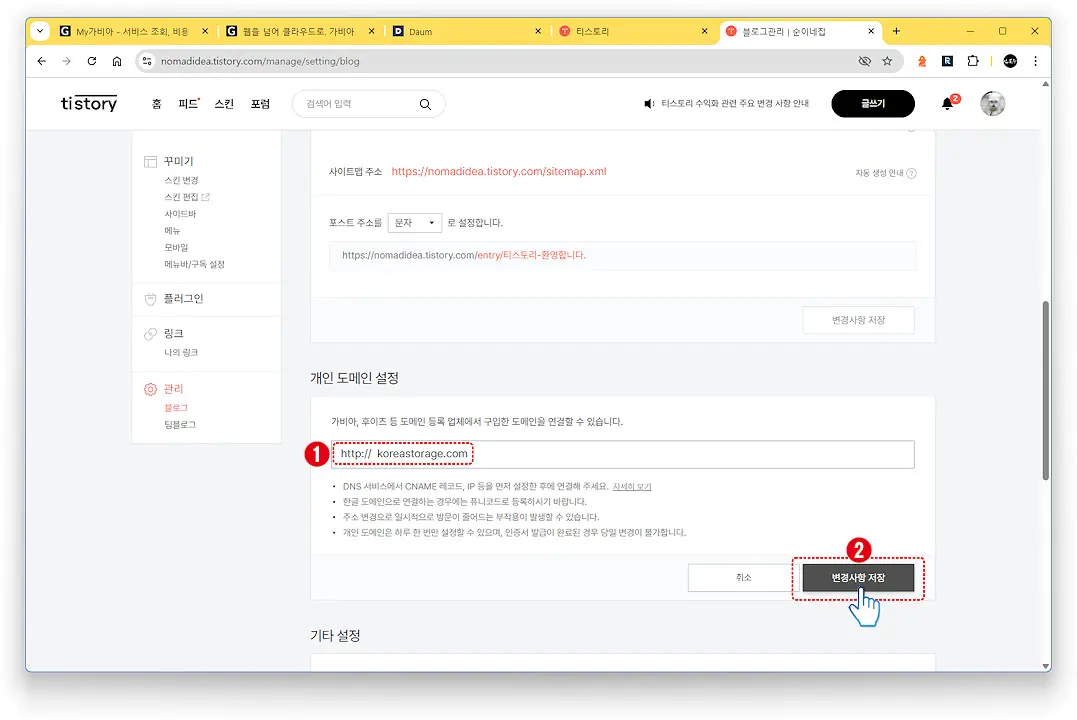
Task: Open the Tistory profile avatar menu
Action: (x=992, y=104)
